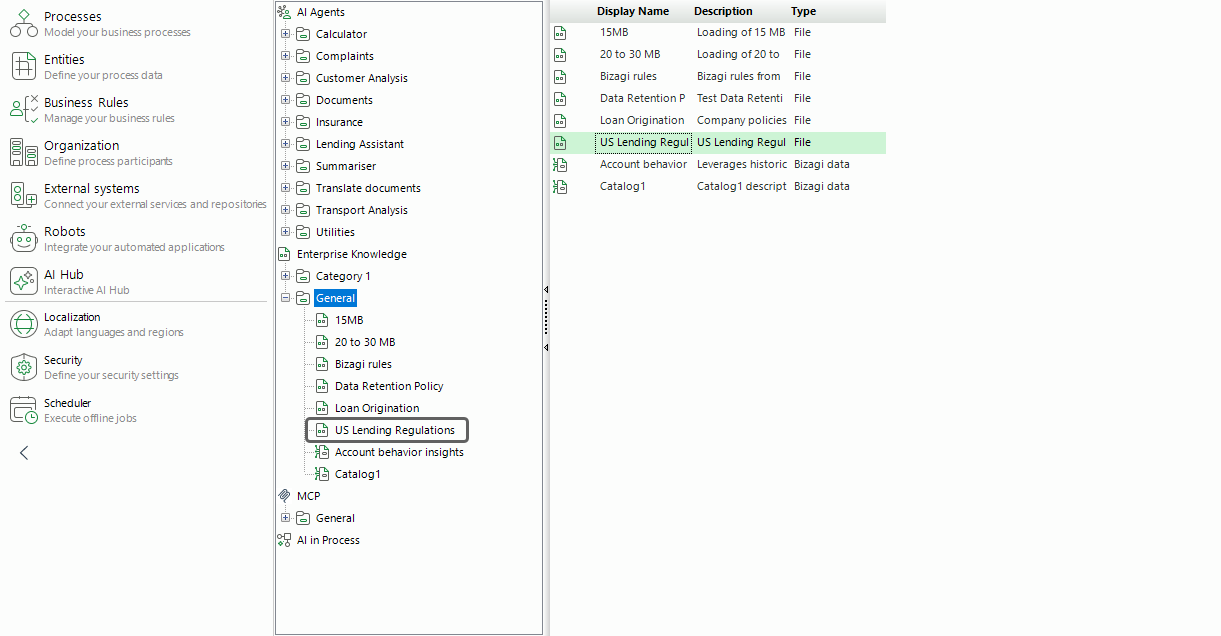Viewport: 1221px width, 636px height.
Task: Open the Organization module icon
Action: point(24,153)
